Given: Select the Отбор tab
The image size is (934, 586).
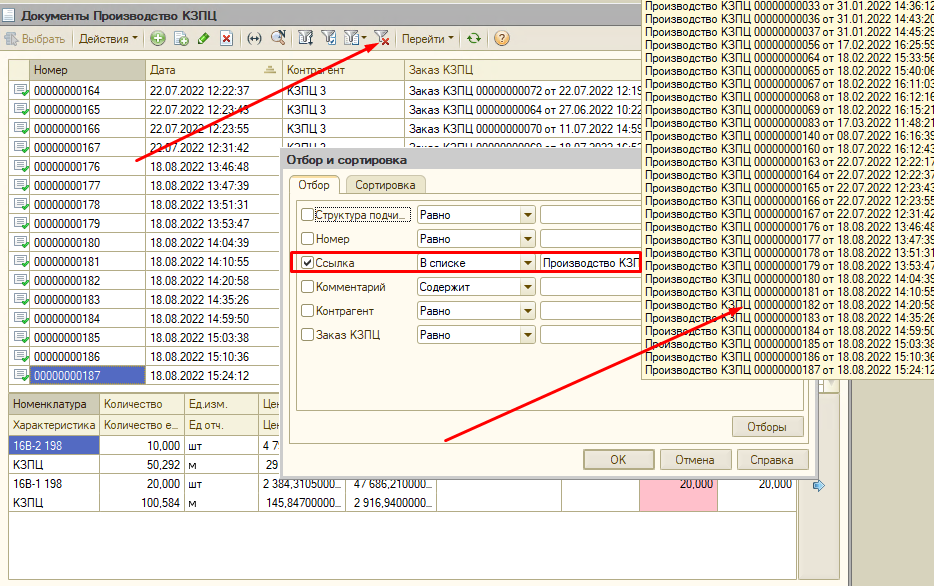Looking at the screenshot, I should click(314, 185).
